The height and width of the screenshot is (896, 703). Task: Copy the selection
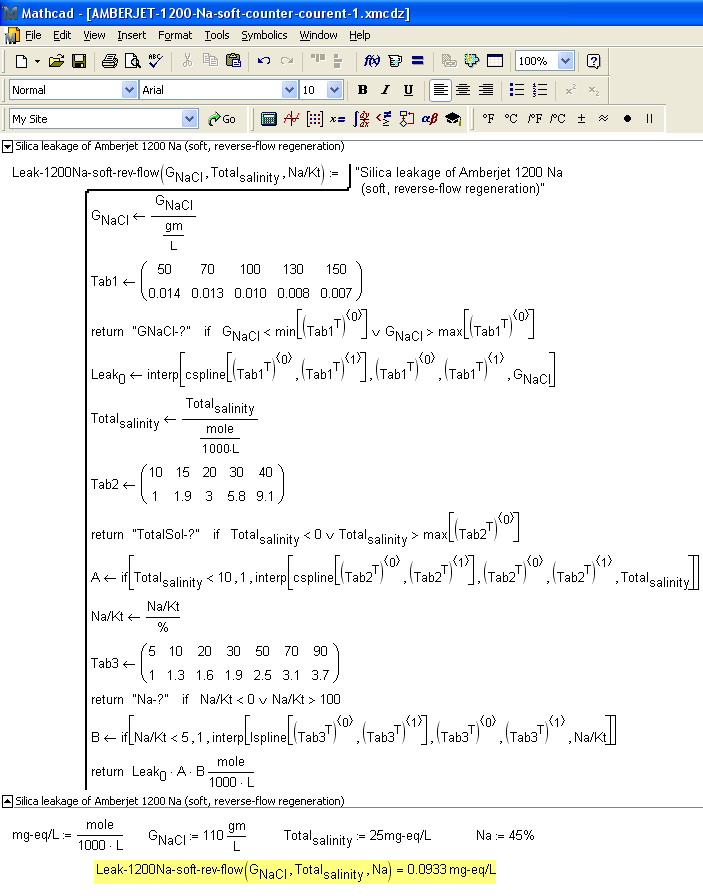click(x=210, y=61)
